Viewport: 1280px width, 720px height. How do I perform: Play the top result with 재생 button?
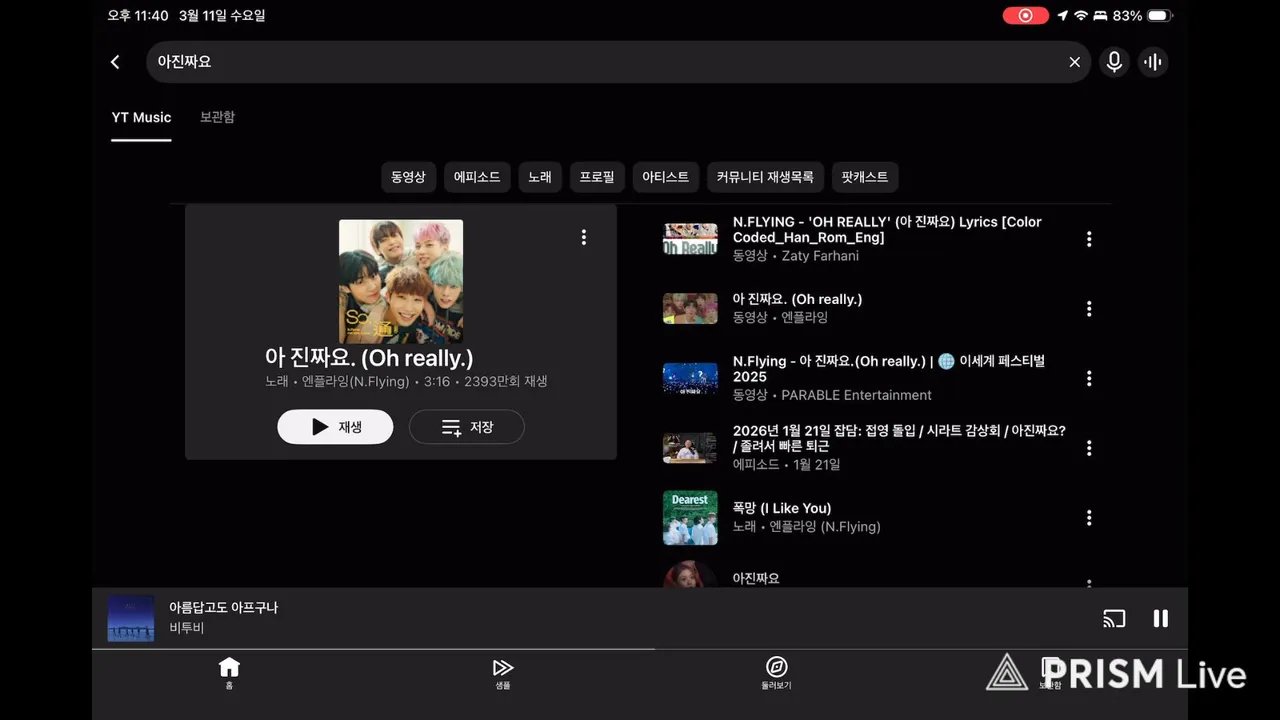click(335, 427)
